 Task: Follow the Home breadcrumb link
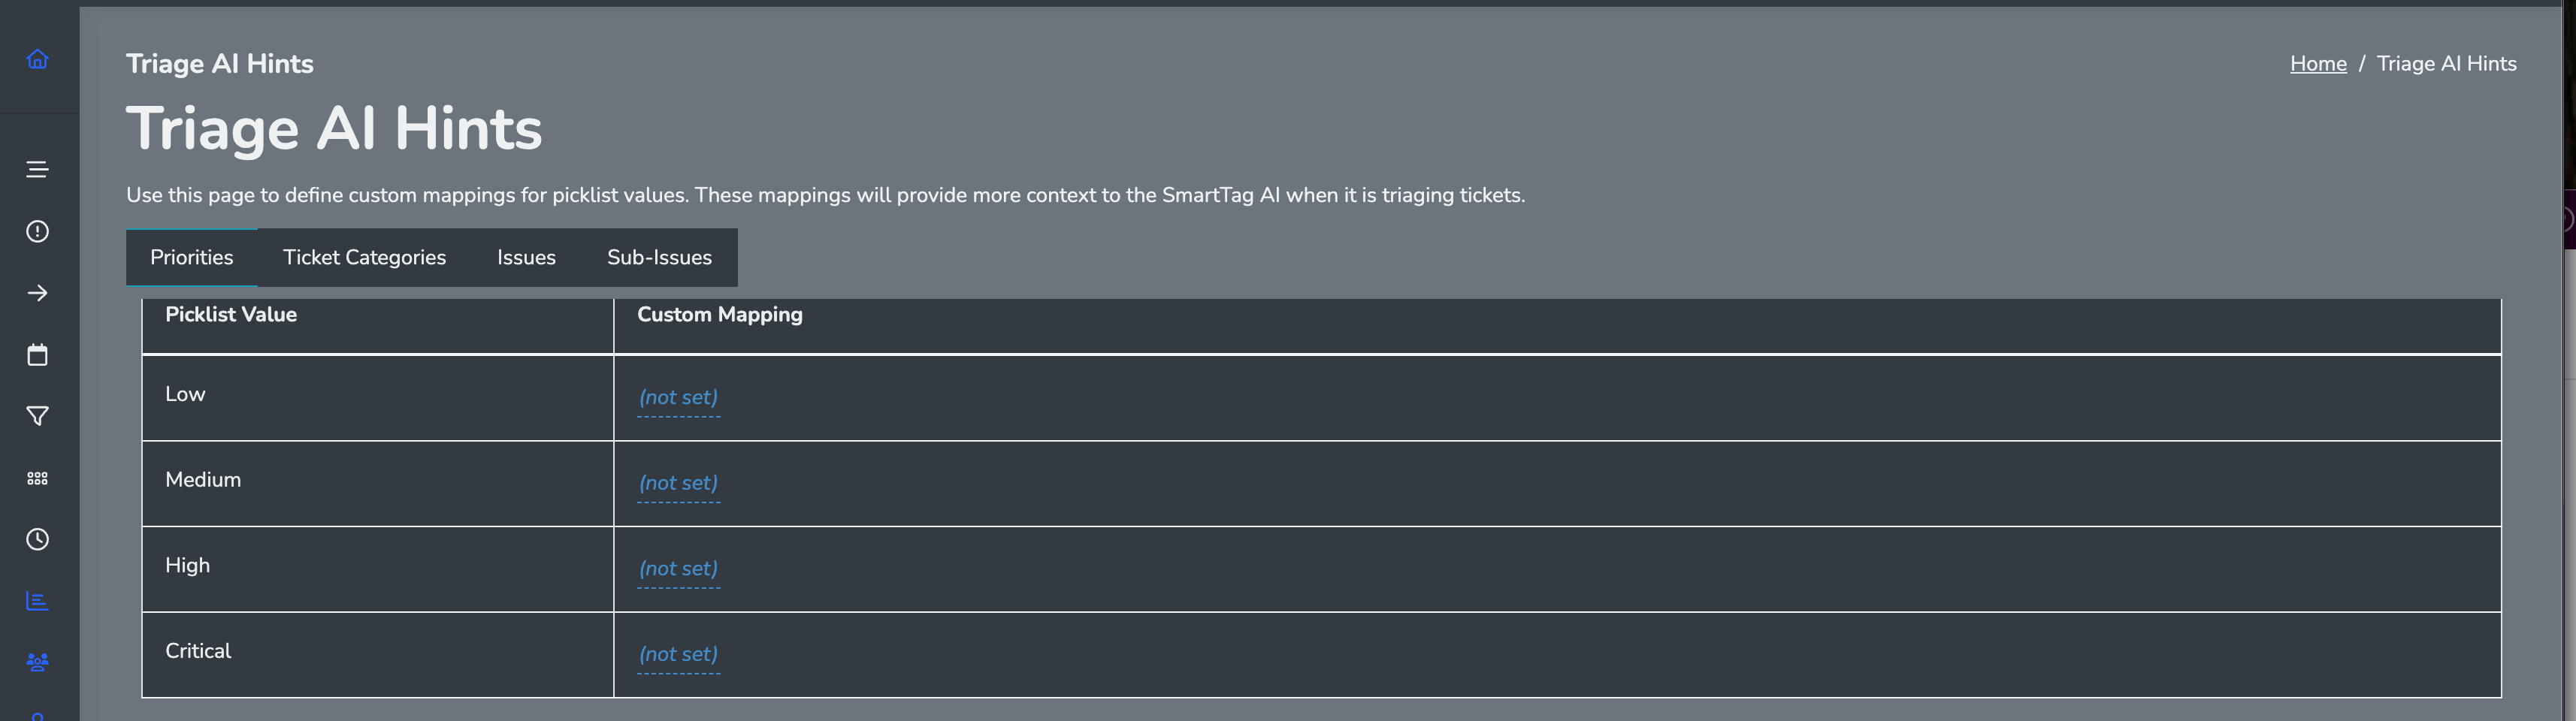2317,64
